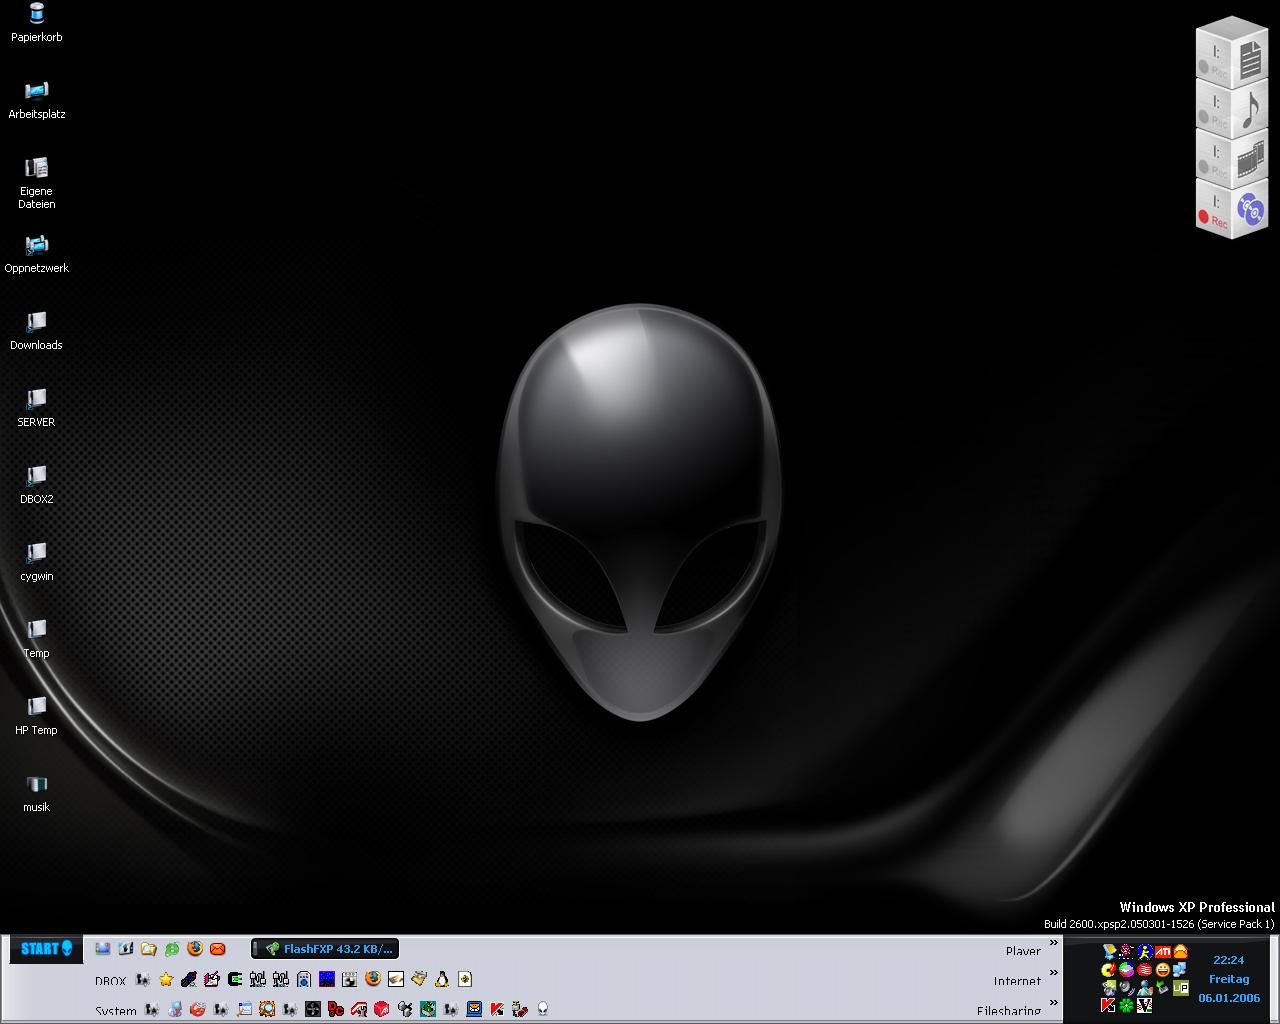The width and height of the screenshot is (1280, 1024).
Task: Switch to FlashFXP taskbar item
Action: point(325,949)
